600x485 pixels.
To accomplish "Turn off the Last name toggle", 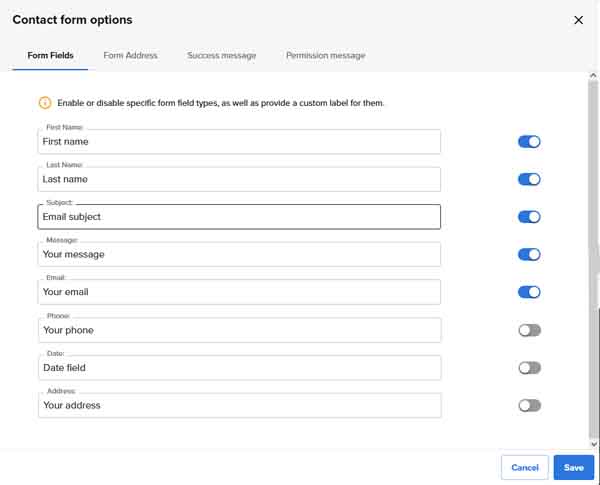I will tap(529, 179).
